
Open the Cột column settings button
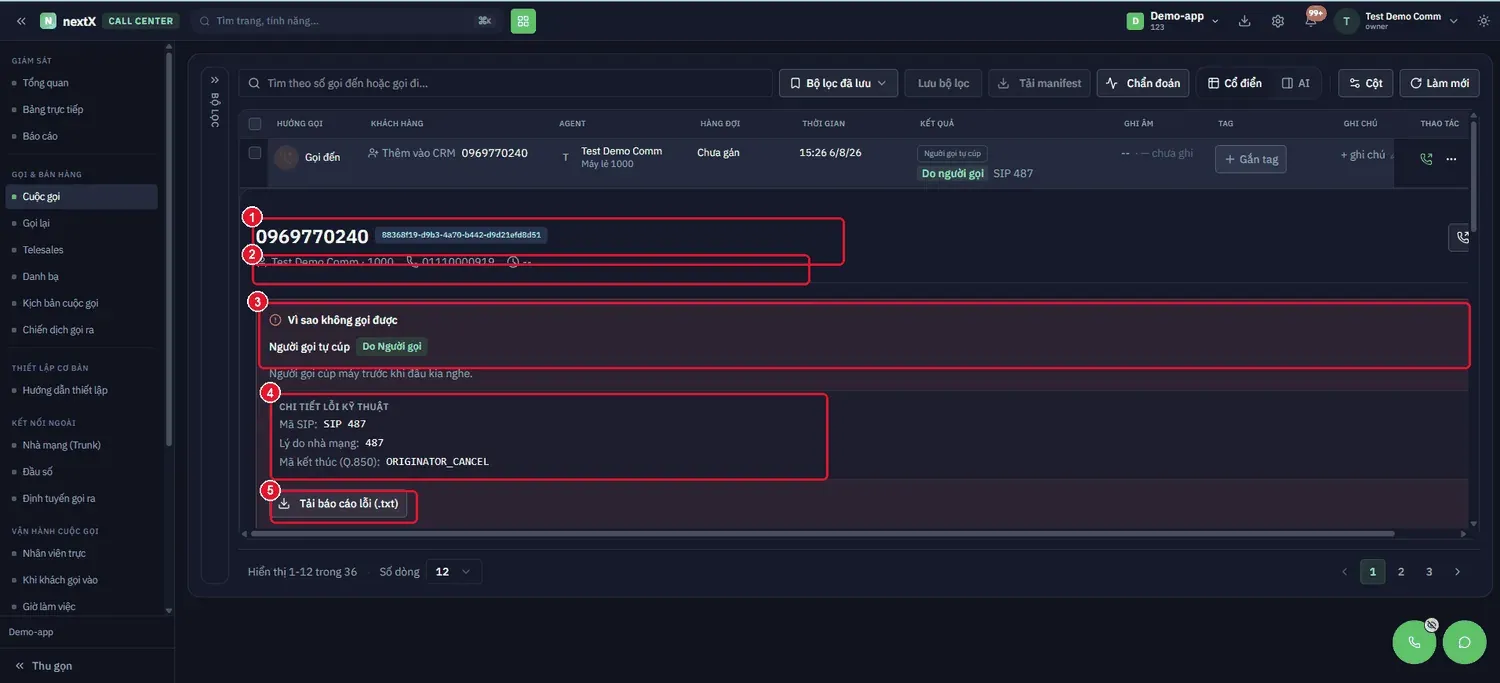(x=1366, y=83)
